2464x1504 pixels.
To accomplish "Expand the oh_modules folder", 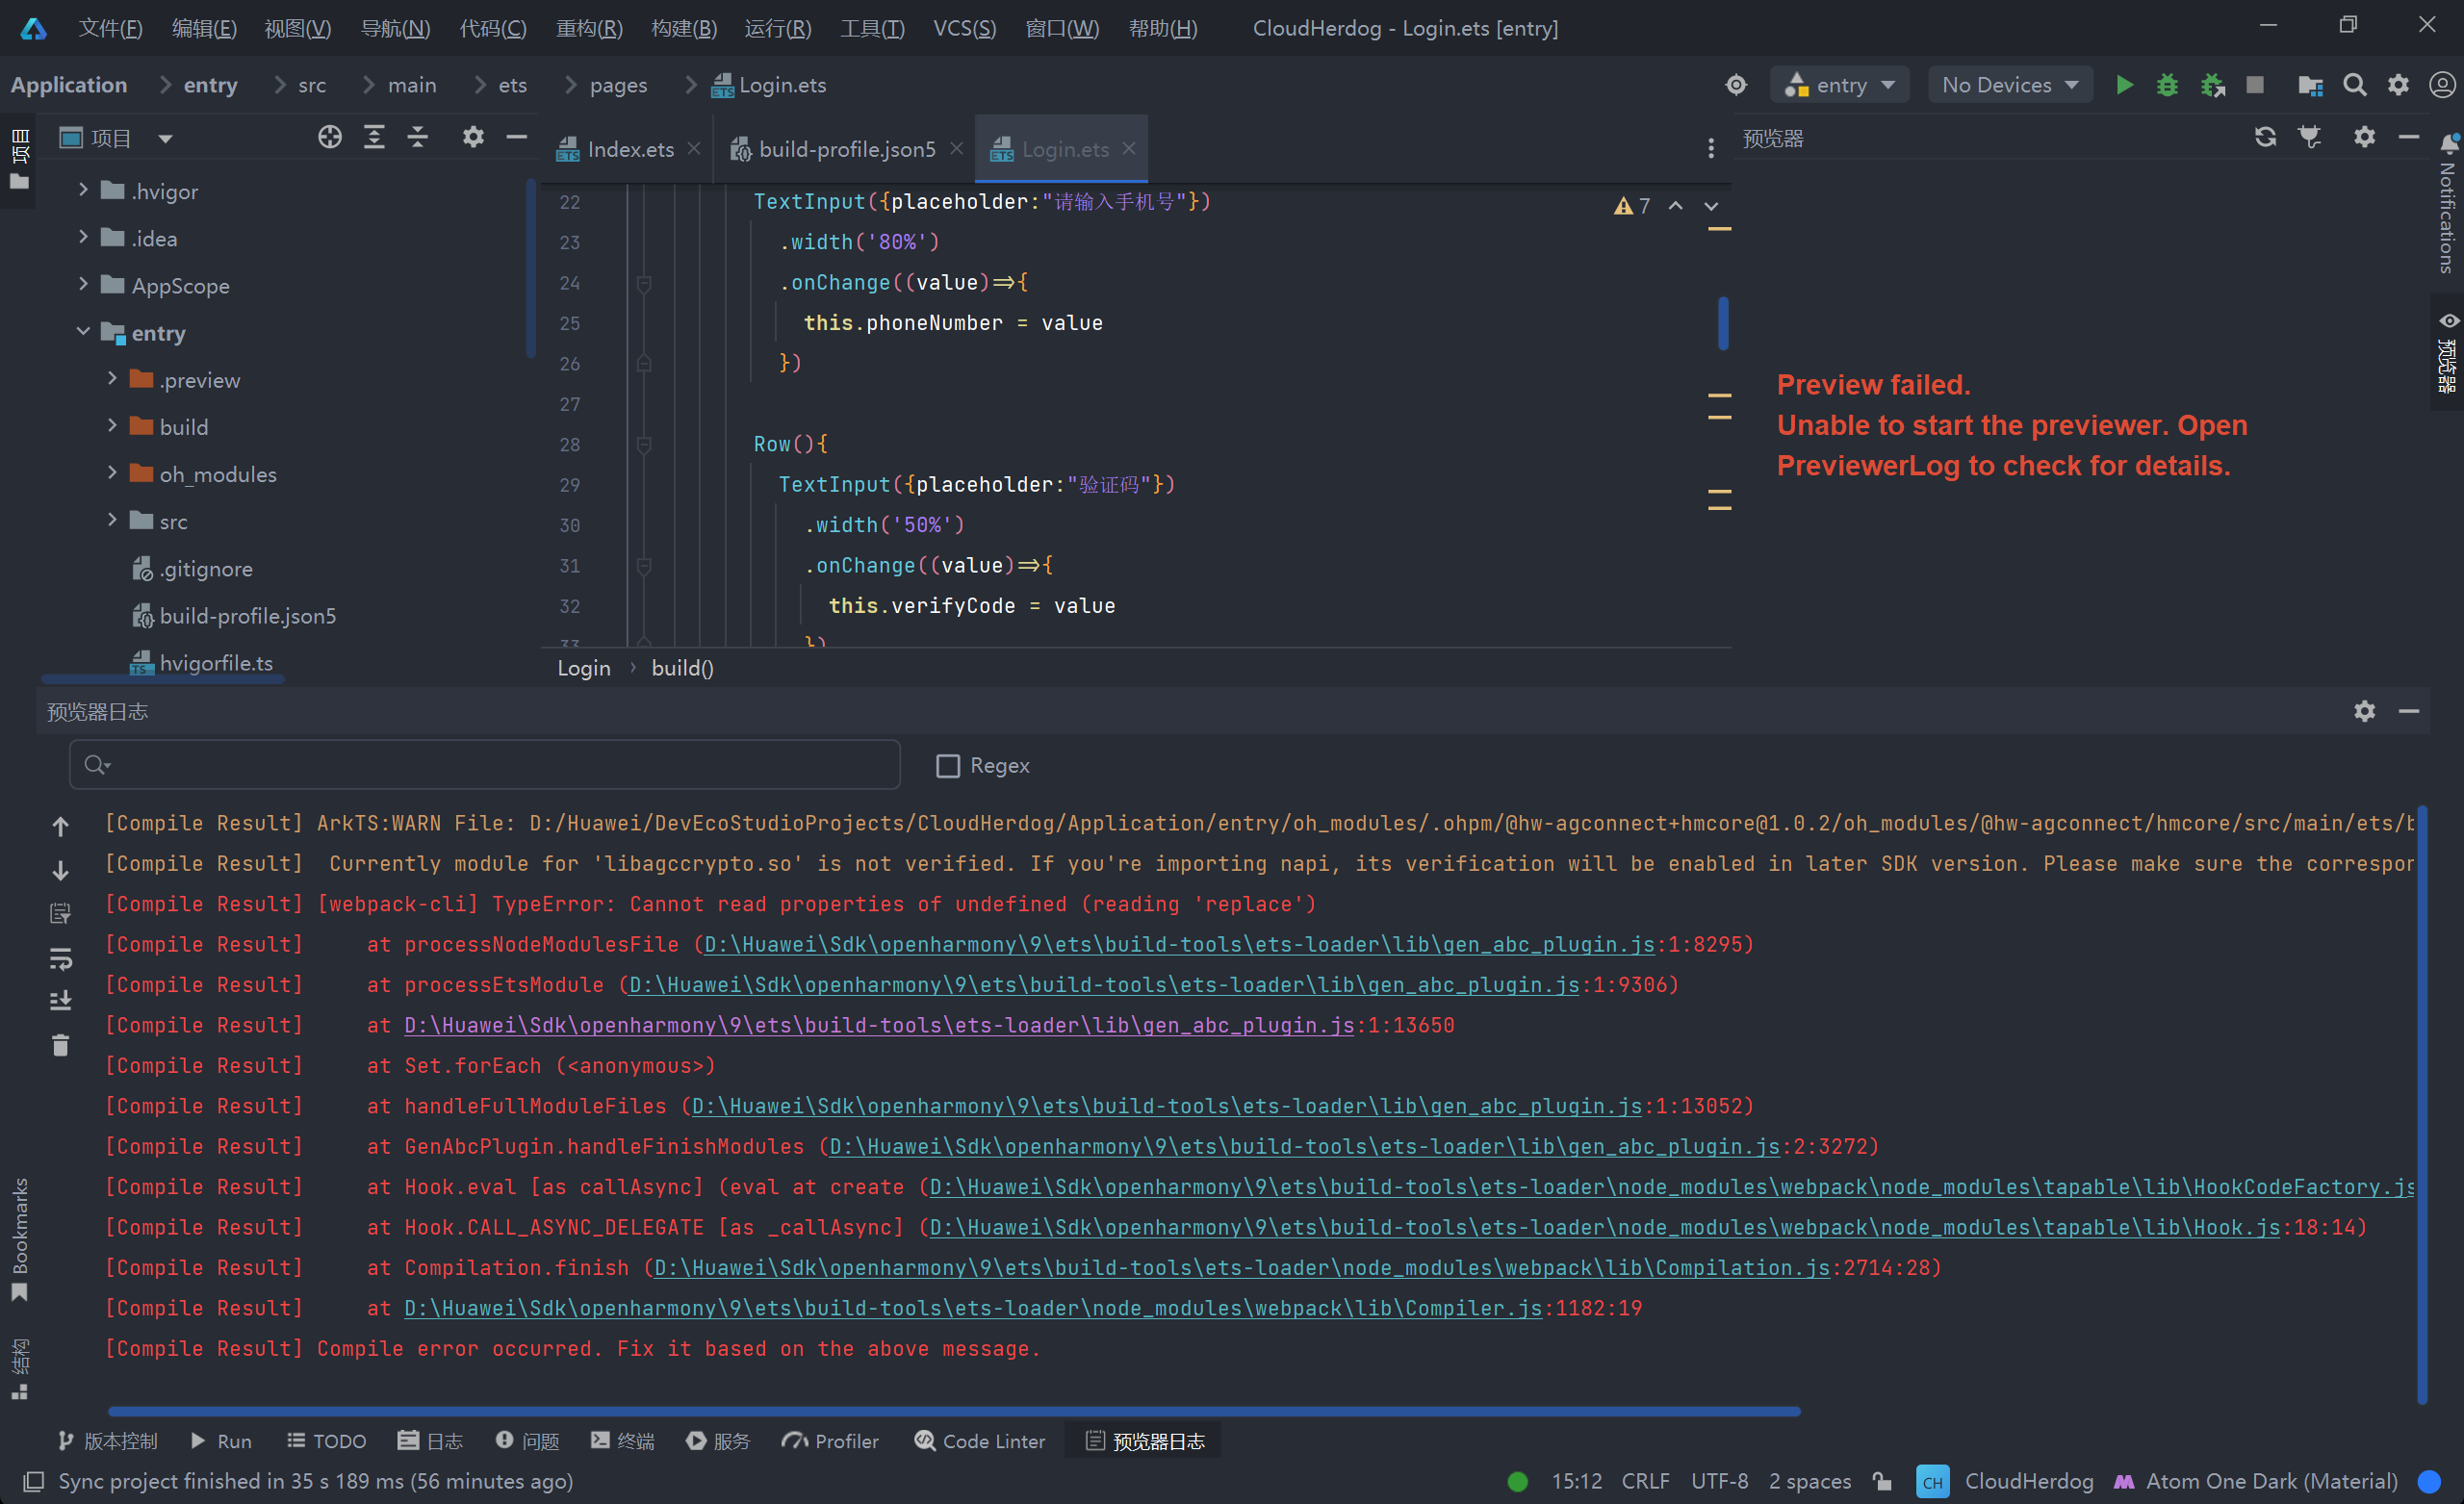I will tap(112, 472).
